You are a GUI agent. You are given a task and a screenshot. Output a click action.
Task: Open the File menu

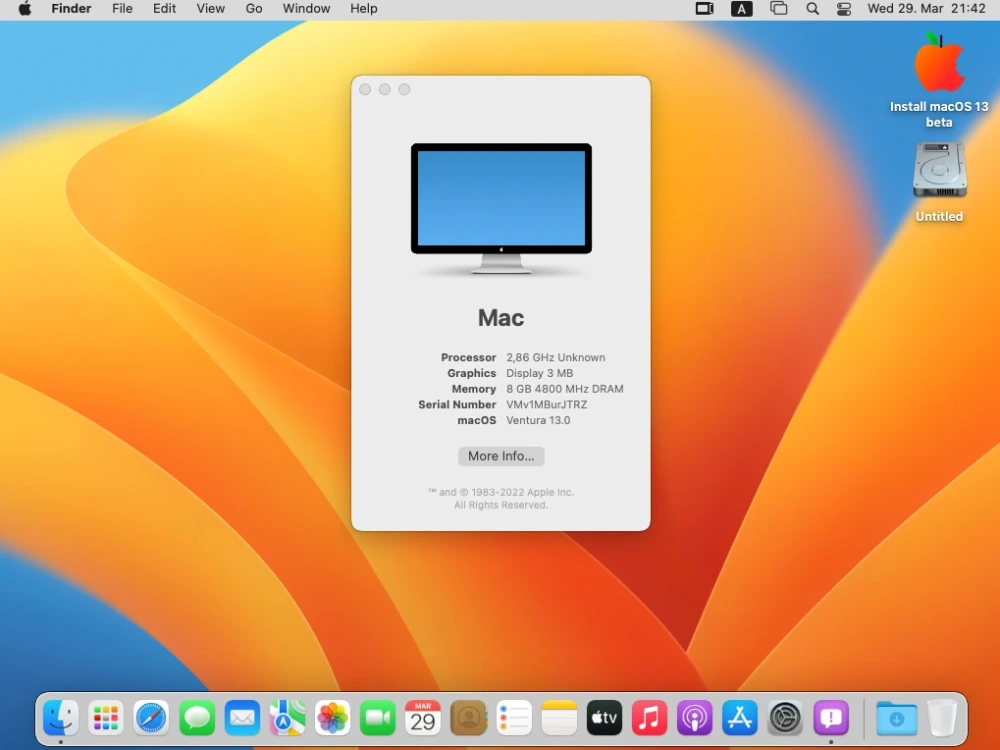click(122, 9)
